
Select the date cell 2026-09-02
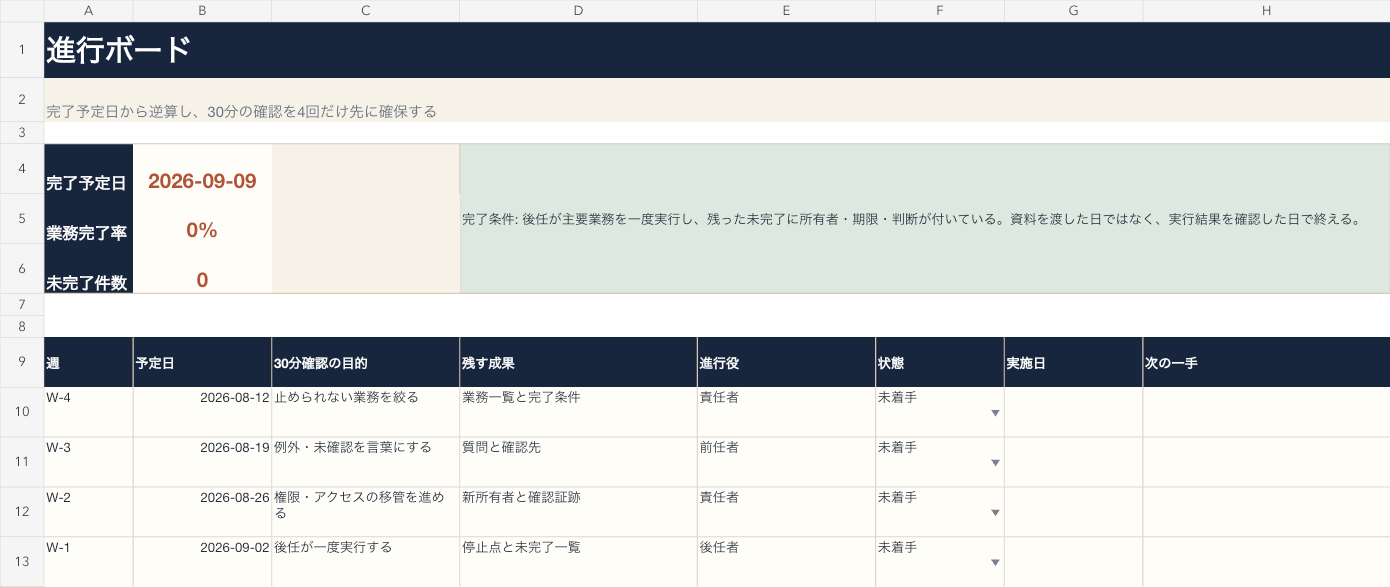[202, 562]
